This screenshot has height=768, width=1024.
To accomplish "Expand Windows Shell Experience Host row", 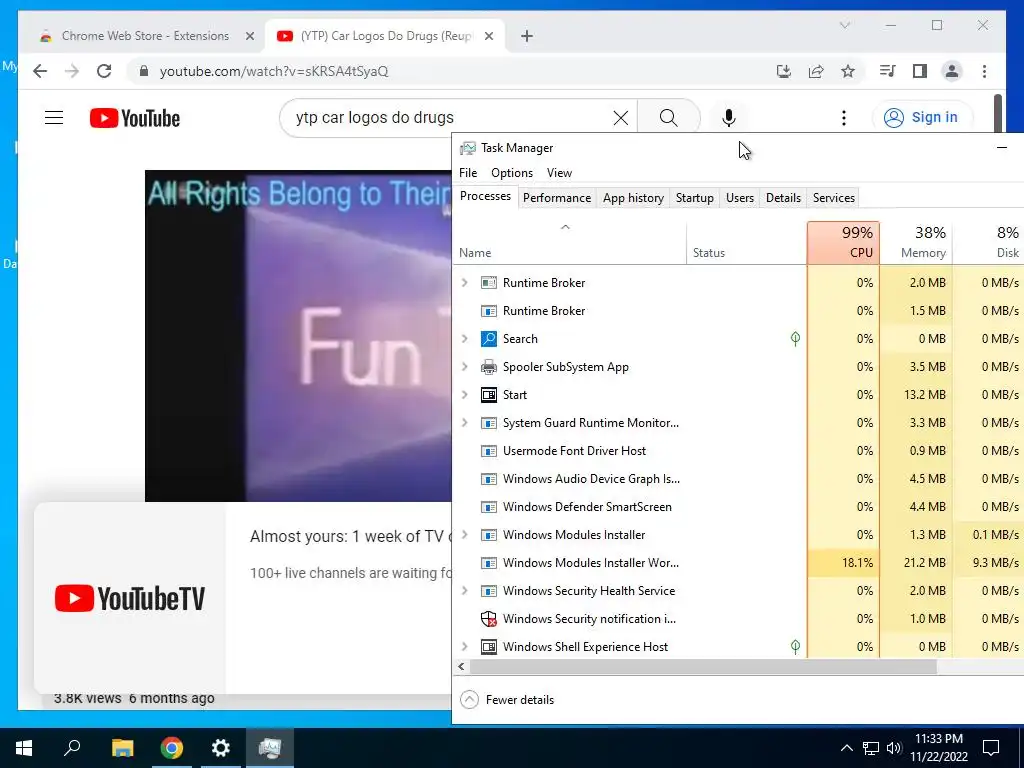I will [464, 647].
